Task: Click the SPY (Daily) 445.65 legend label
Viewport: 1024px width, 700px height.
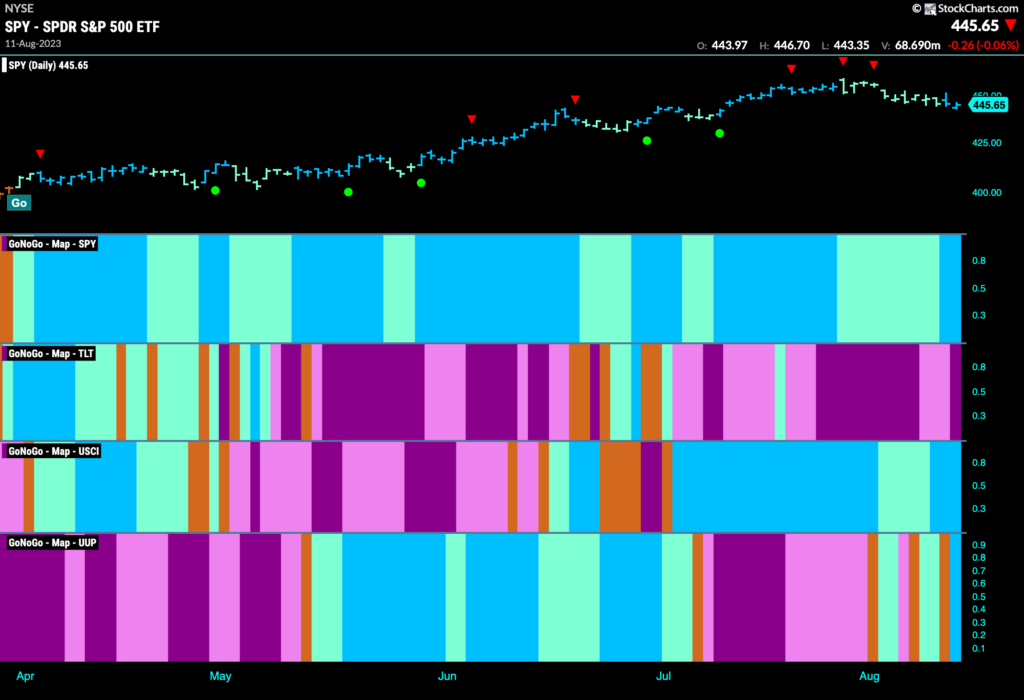Action: point(48,65)
